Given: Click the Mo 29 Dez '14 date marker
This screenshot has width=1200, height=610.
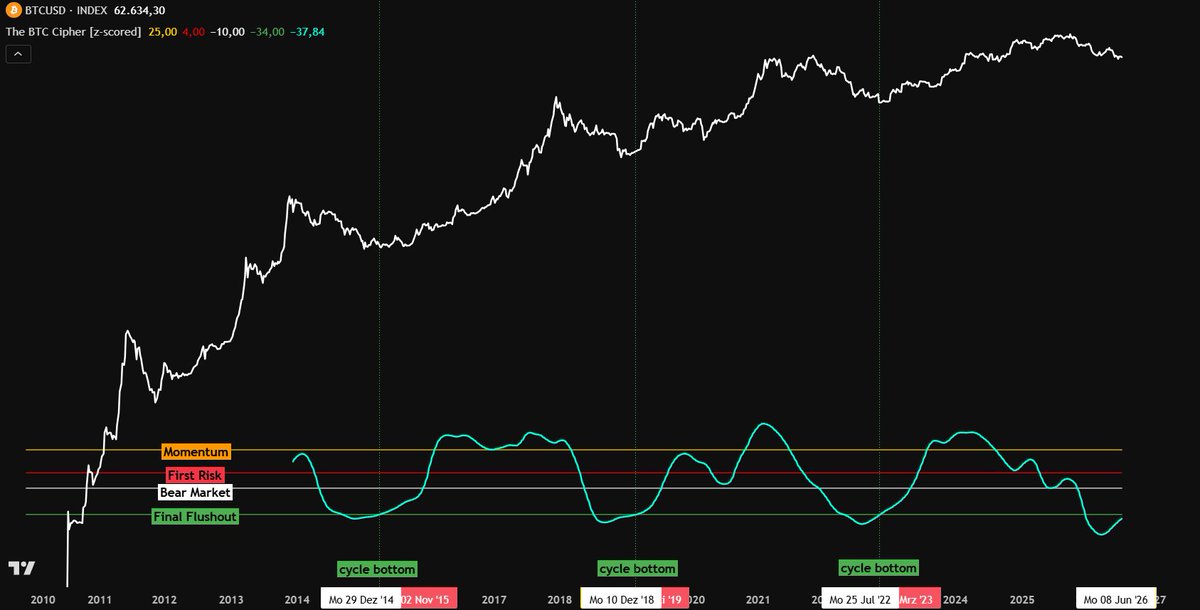Looking at the screenshot, I should click(x=360, y=599).
